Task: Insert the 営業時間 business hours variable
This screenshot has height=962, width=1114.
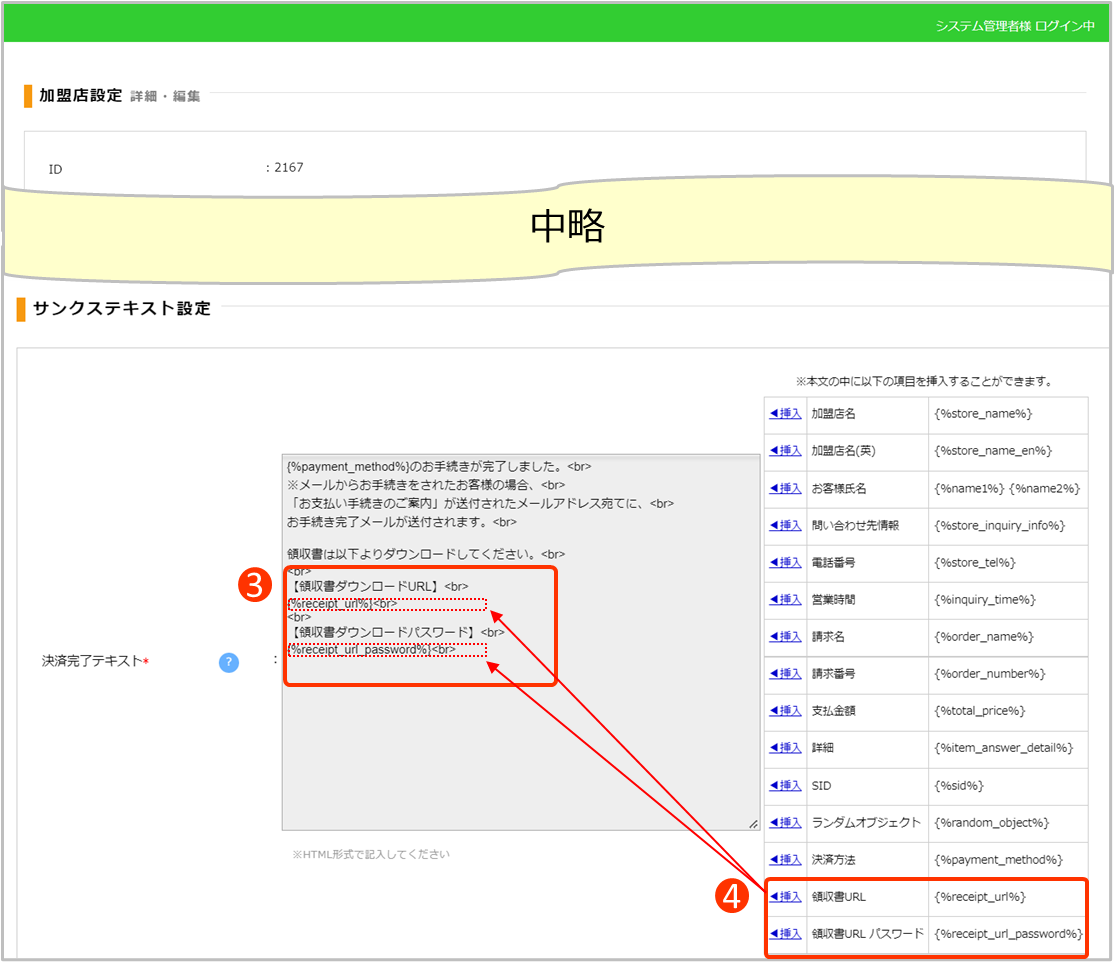Action: click(x=785, y=600)
